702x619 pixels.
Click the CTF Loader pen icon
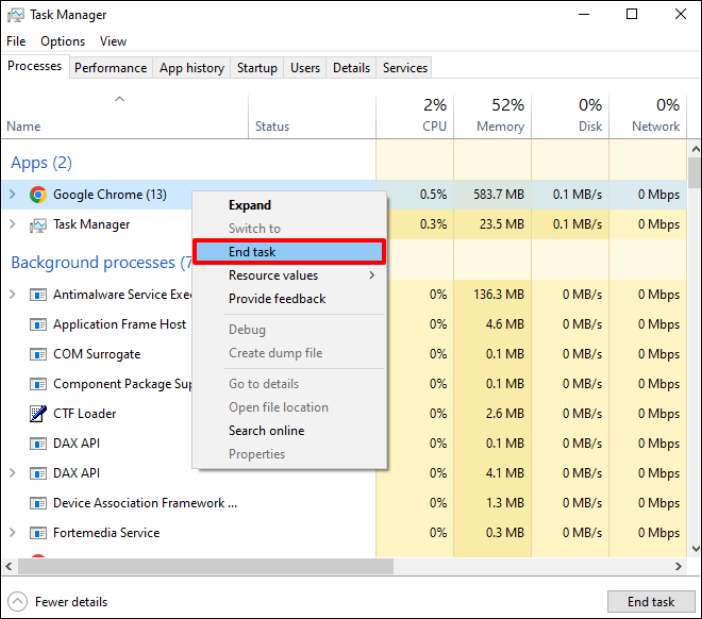pyautogui.click(x=38, y=414)
